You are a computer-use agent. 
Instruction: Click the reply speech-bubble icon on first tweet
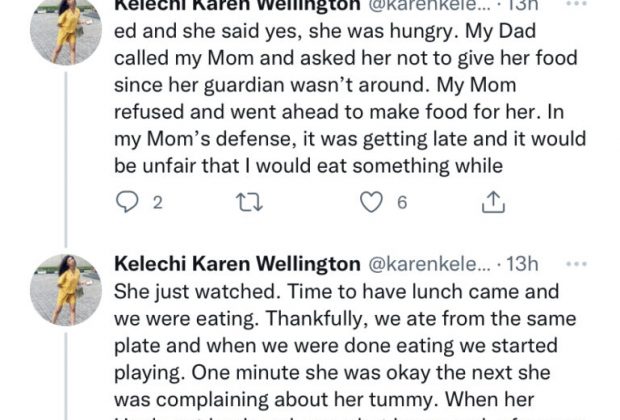click(x=127, y=202)
